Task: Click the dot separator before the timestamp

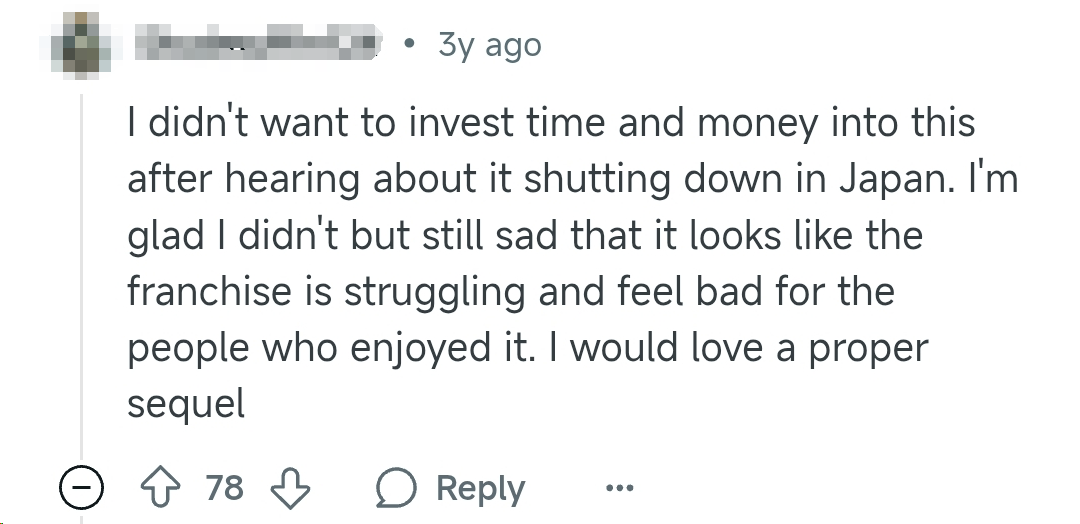Action: coord(408,44)
